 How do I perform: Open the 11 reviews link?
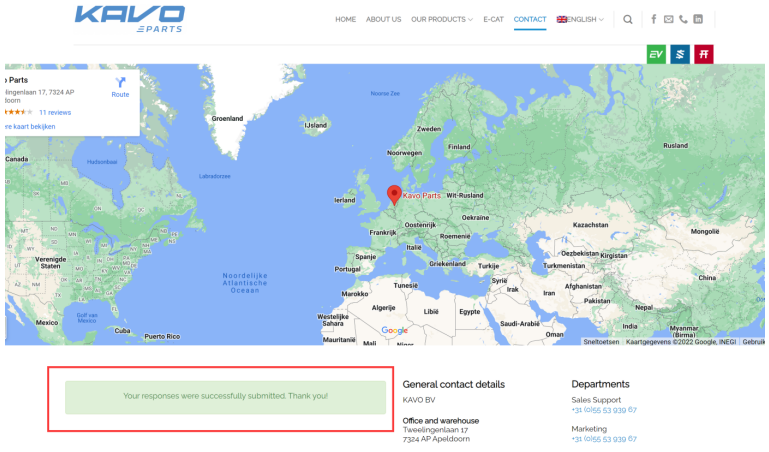(x=55, y=112)
